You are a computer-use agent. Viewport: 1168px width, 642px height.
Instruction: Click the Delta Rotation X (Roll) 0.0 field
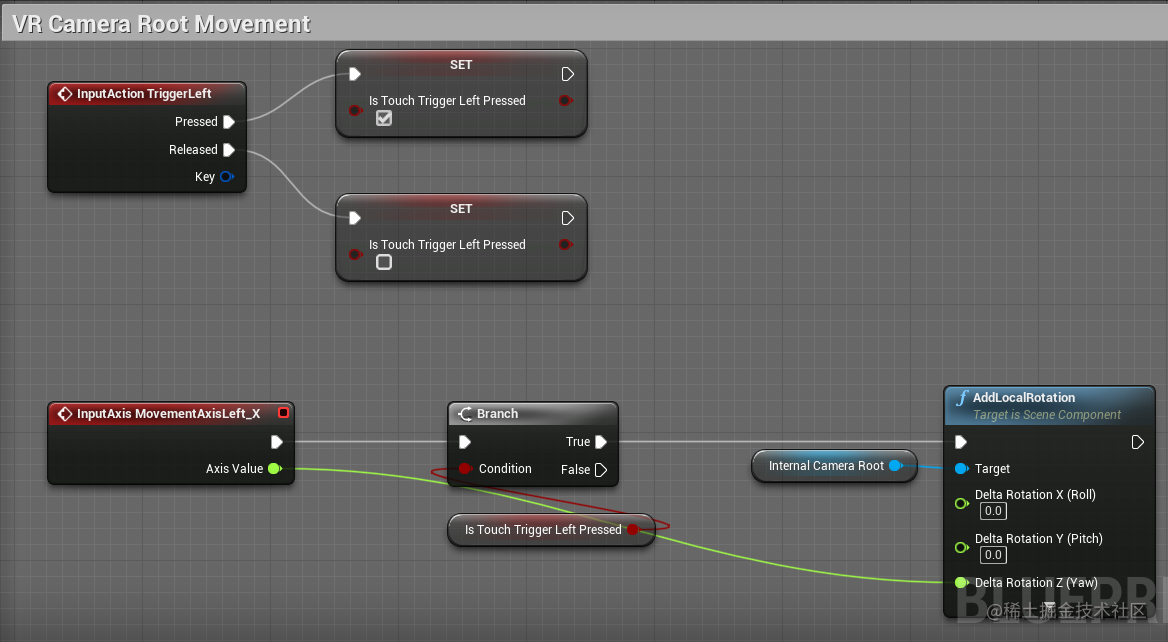click(992, 511)
